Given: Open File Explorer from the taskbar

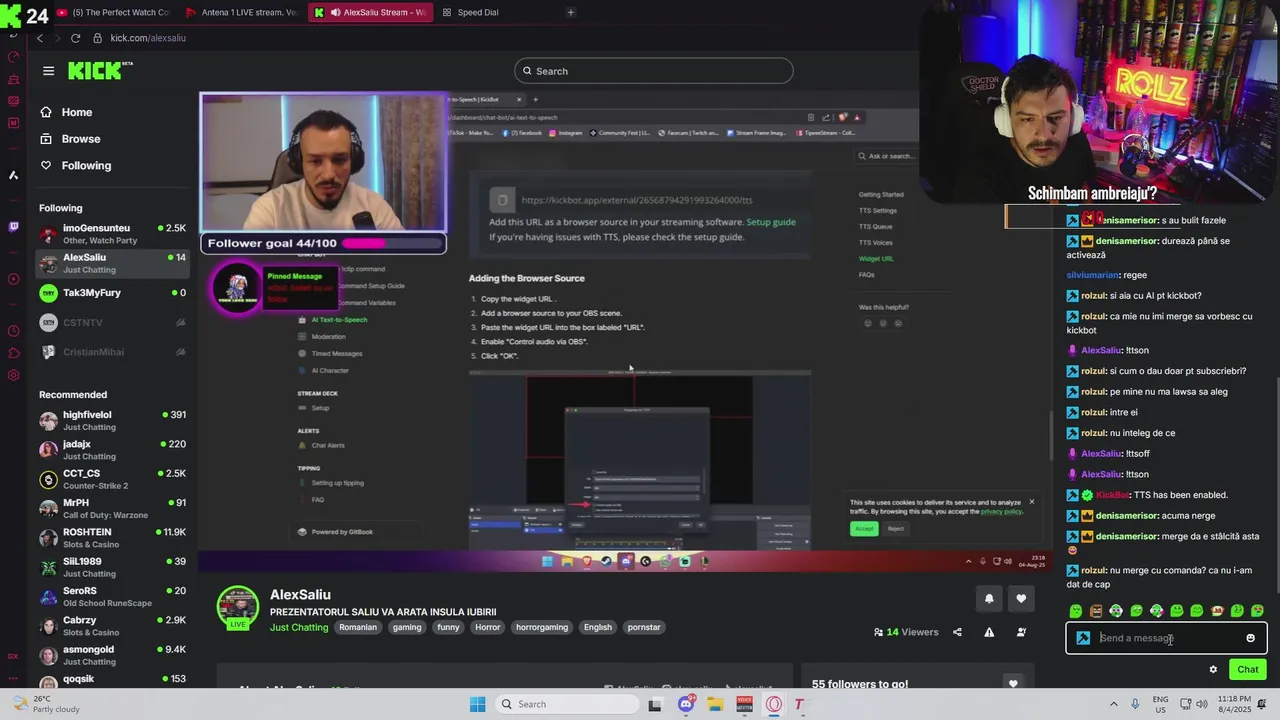Looking at the screenshot, I should (x=715, y=704).
